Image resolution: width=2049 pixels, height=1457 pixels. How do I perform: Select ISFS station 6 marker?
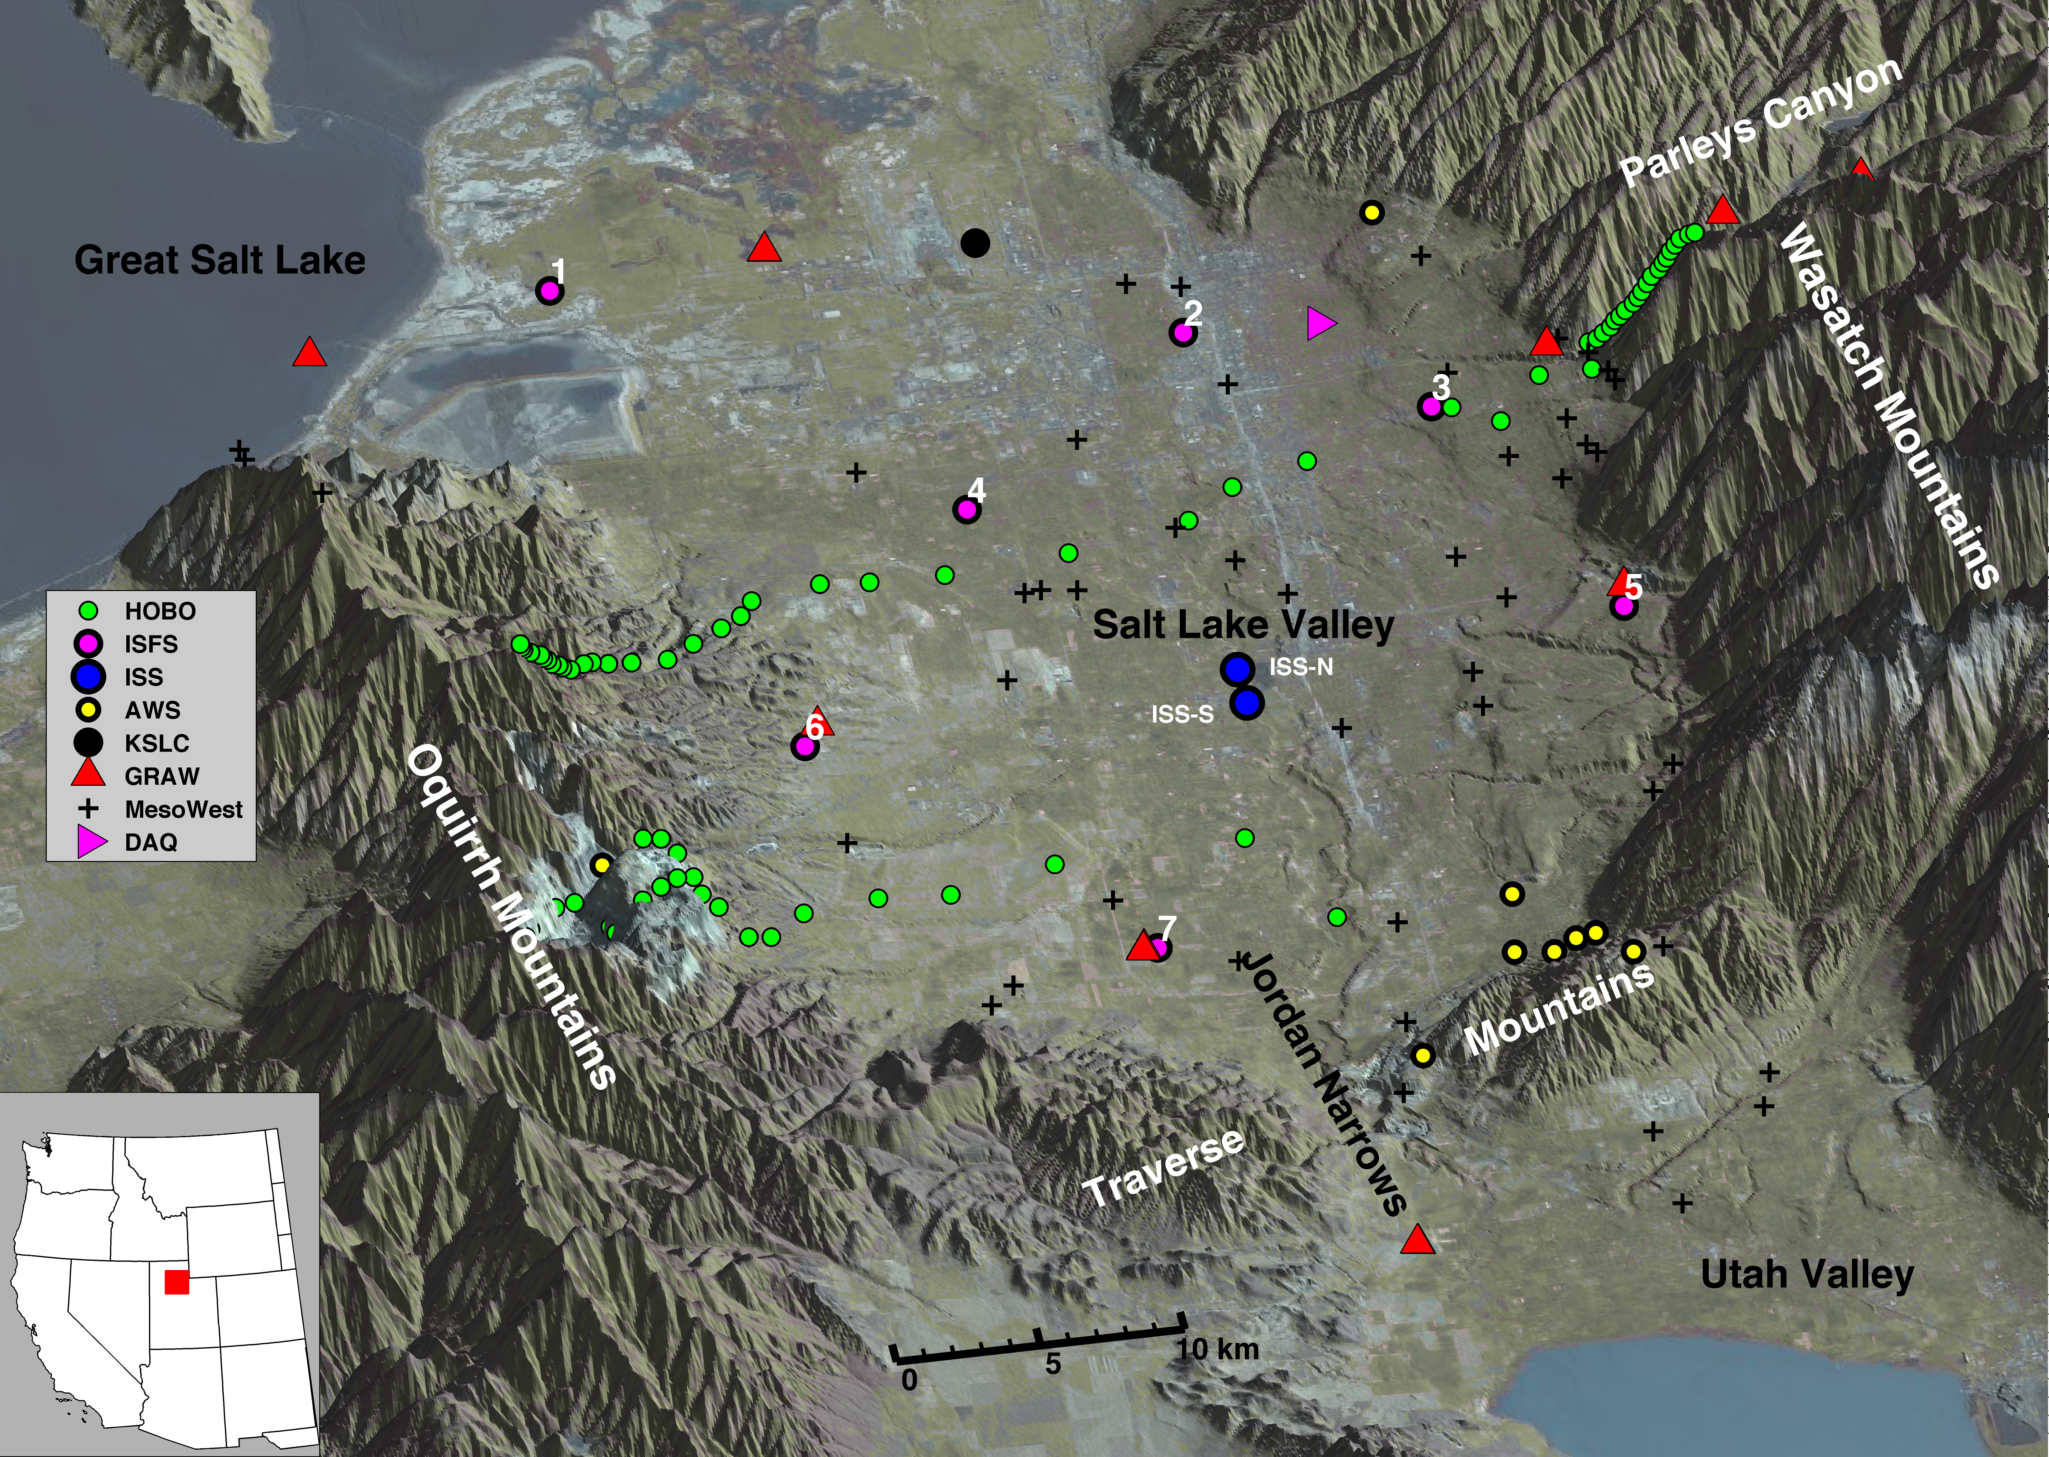(804, 746)
